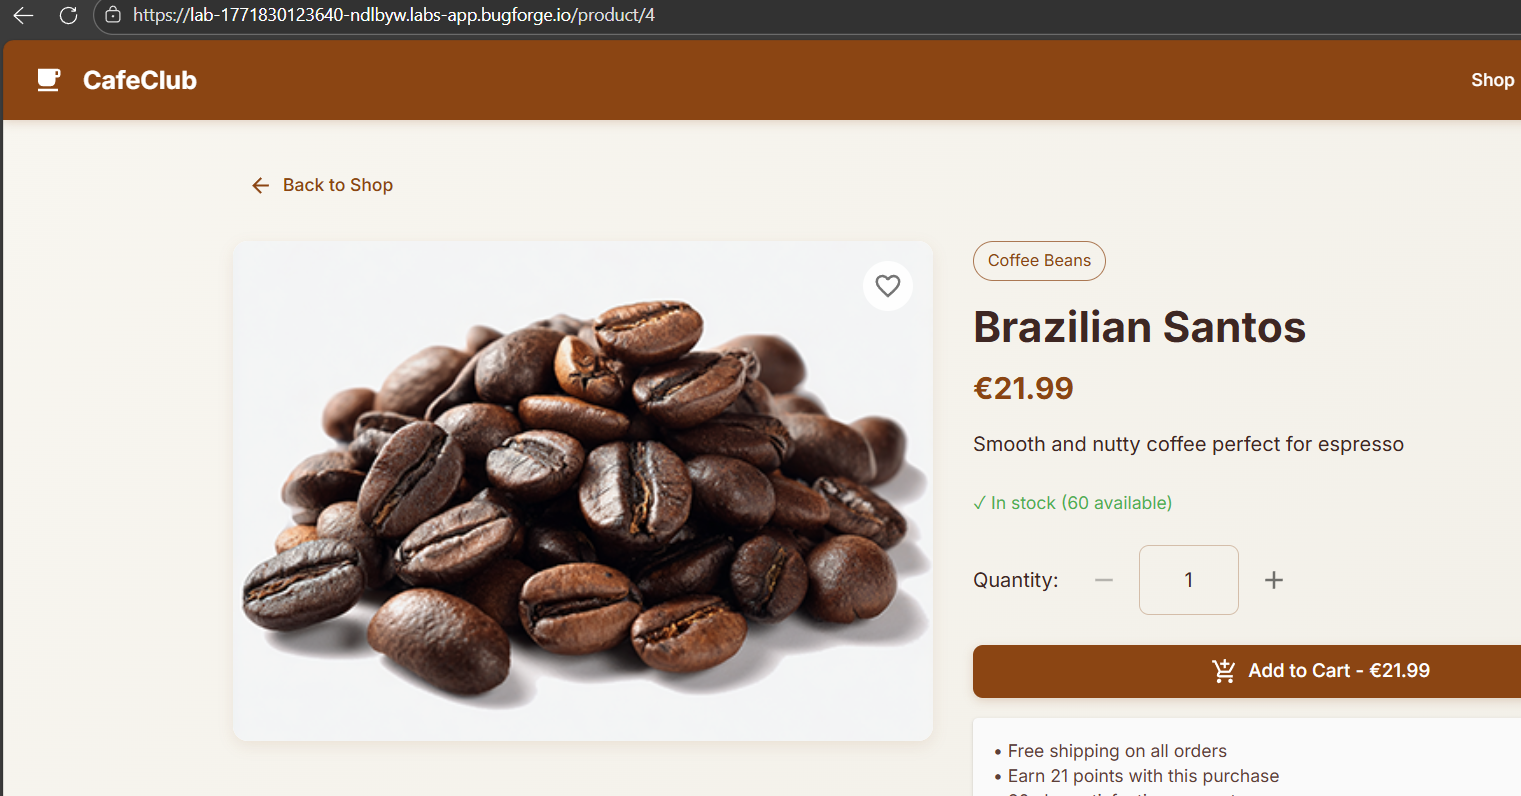View site information lock icon in address bar
This screenshot has height=796, width=1521.
(x=113, y=15)
